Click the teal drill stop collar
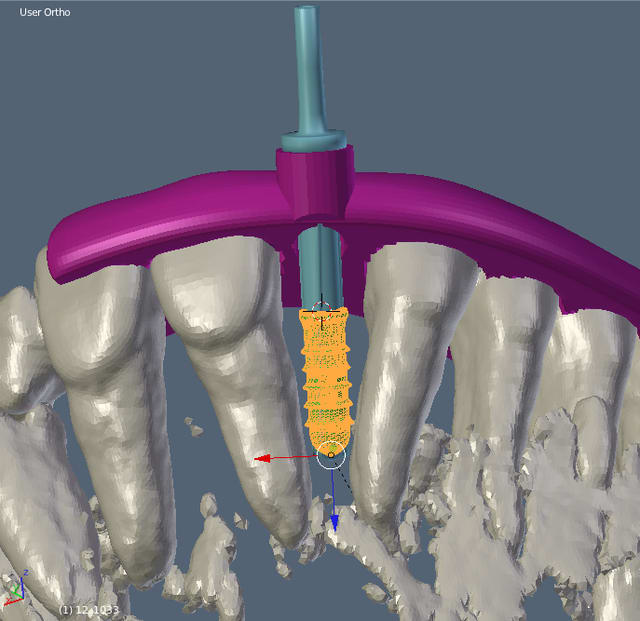The height and width of the screenshot is (621, 640). [x=313, y=140]
